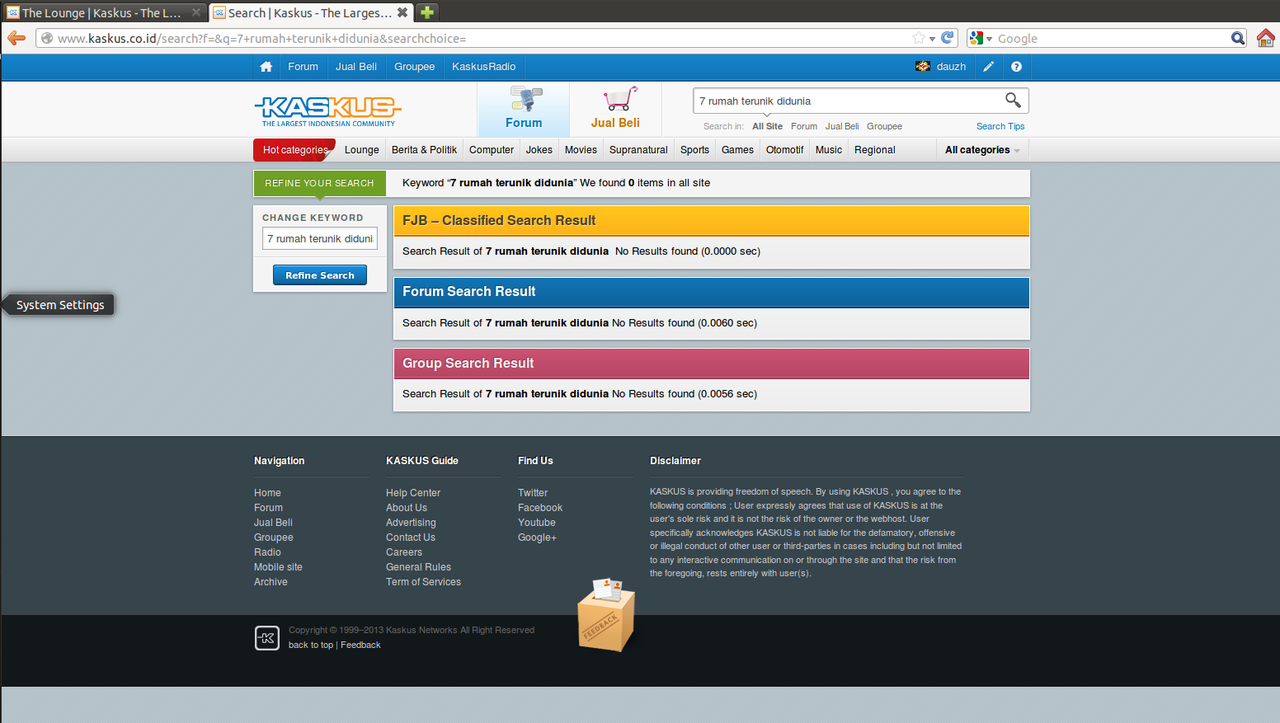1280x723 pixels.
Task: Open the Regional category
Action: [875, 150]
